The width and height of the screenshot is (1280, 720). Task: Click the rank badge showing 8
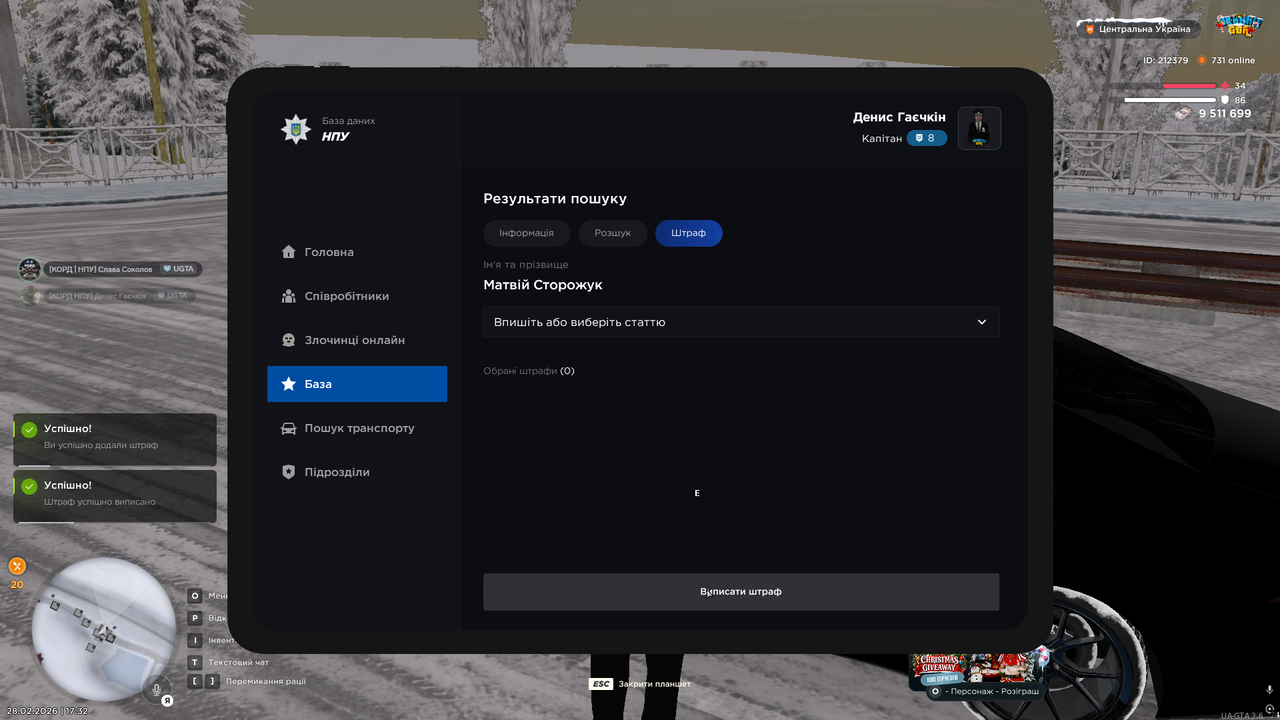coord(927,138)
